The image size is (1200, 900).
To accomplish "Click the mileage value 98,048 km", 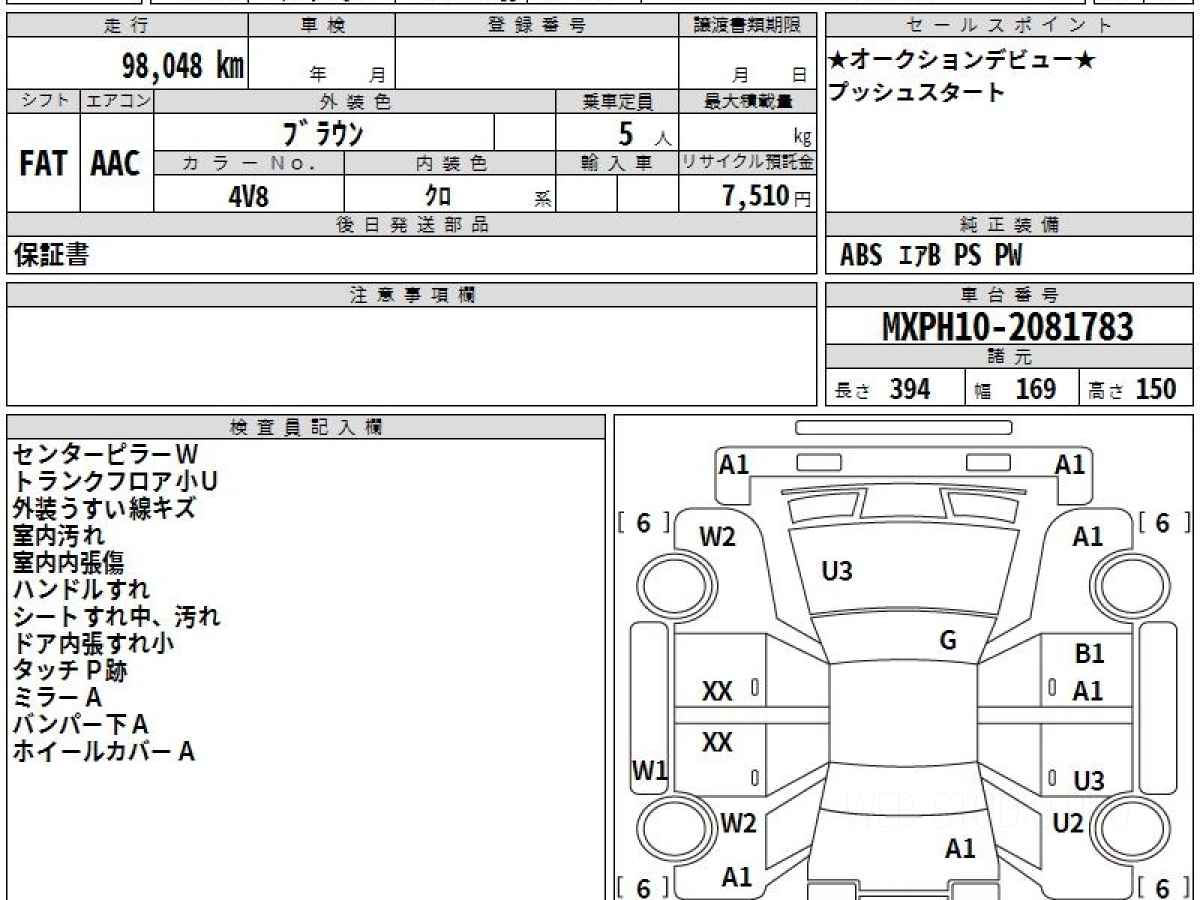I will [x=183, y=67].
